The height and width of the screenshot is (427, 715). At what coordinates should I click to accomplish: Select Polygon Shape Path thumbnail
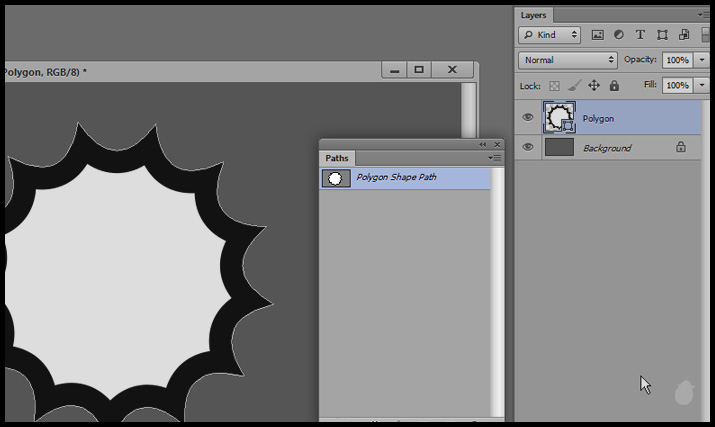[x=336, y=179]
